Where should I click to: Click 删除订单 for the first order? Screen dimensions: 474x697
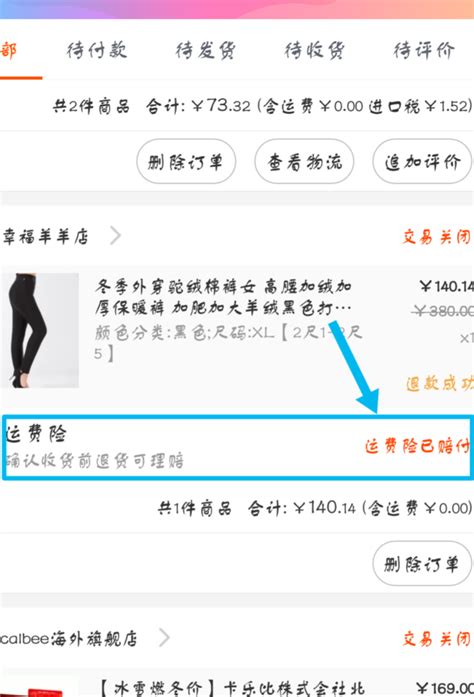[186, 161]
